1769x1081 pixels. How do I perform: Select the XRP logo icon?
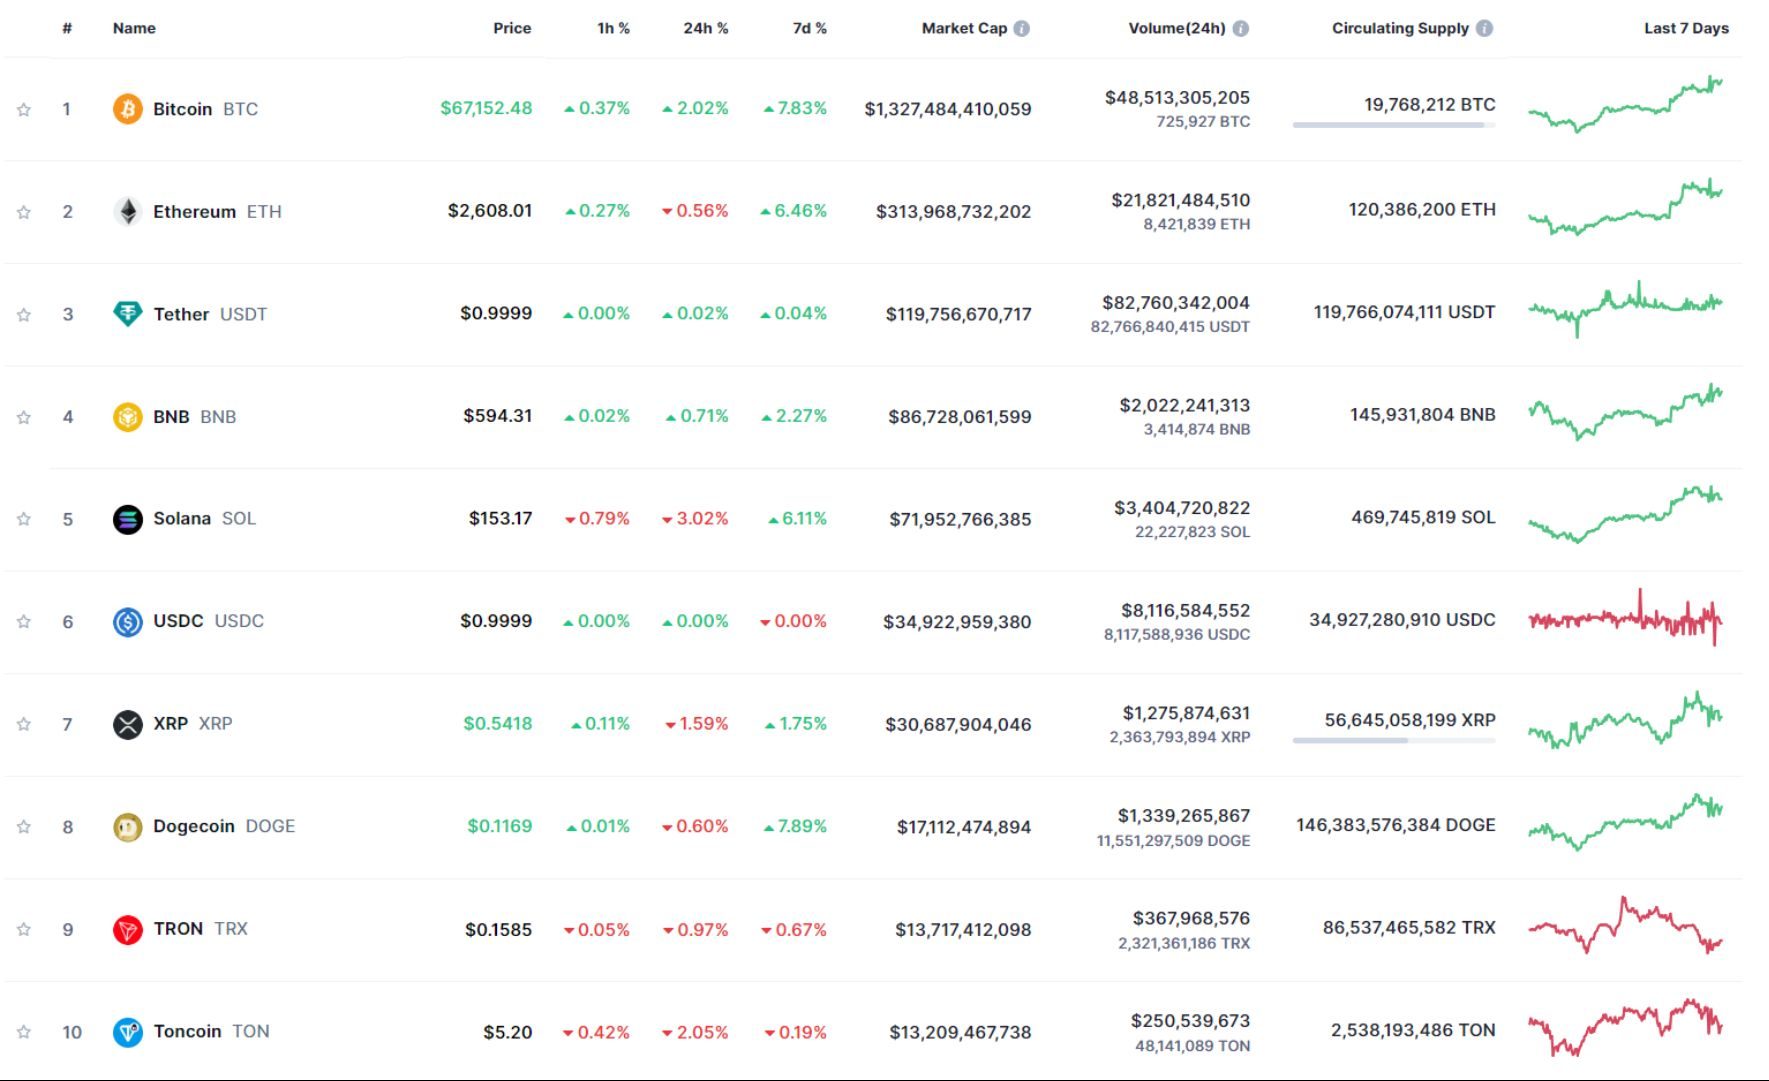point(126,723)
